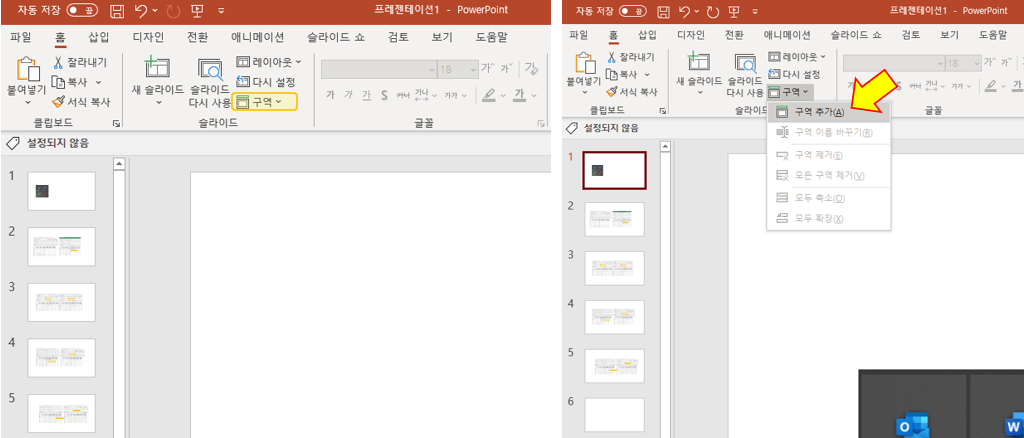
Task: Click 모든 구역 제거(V) menu entry
Action: 828,176
